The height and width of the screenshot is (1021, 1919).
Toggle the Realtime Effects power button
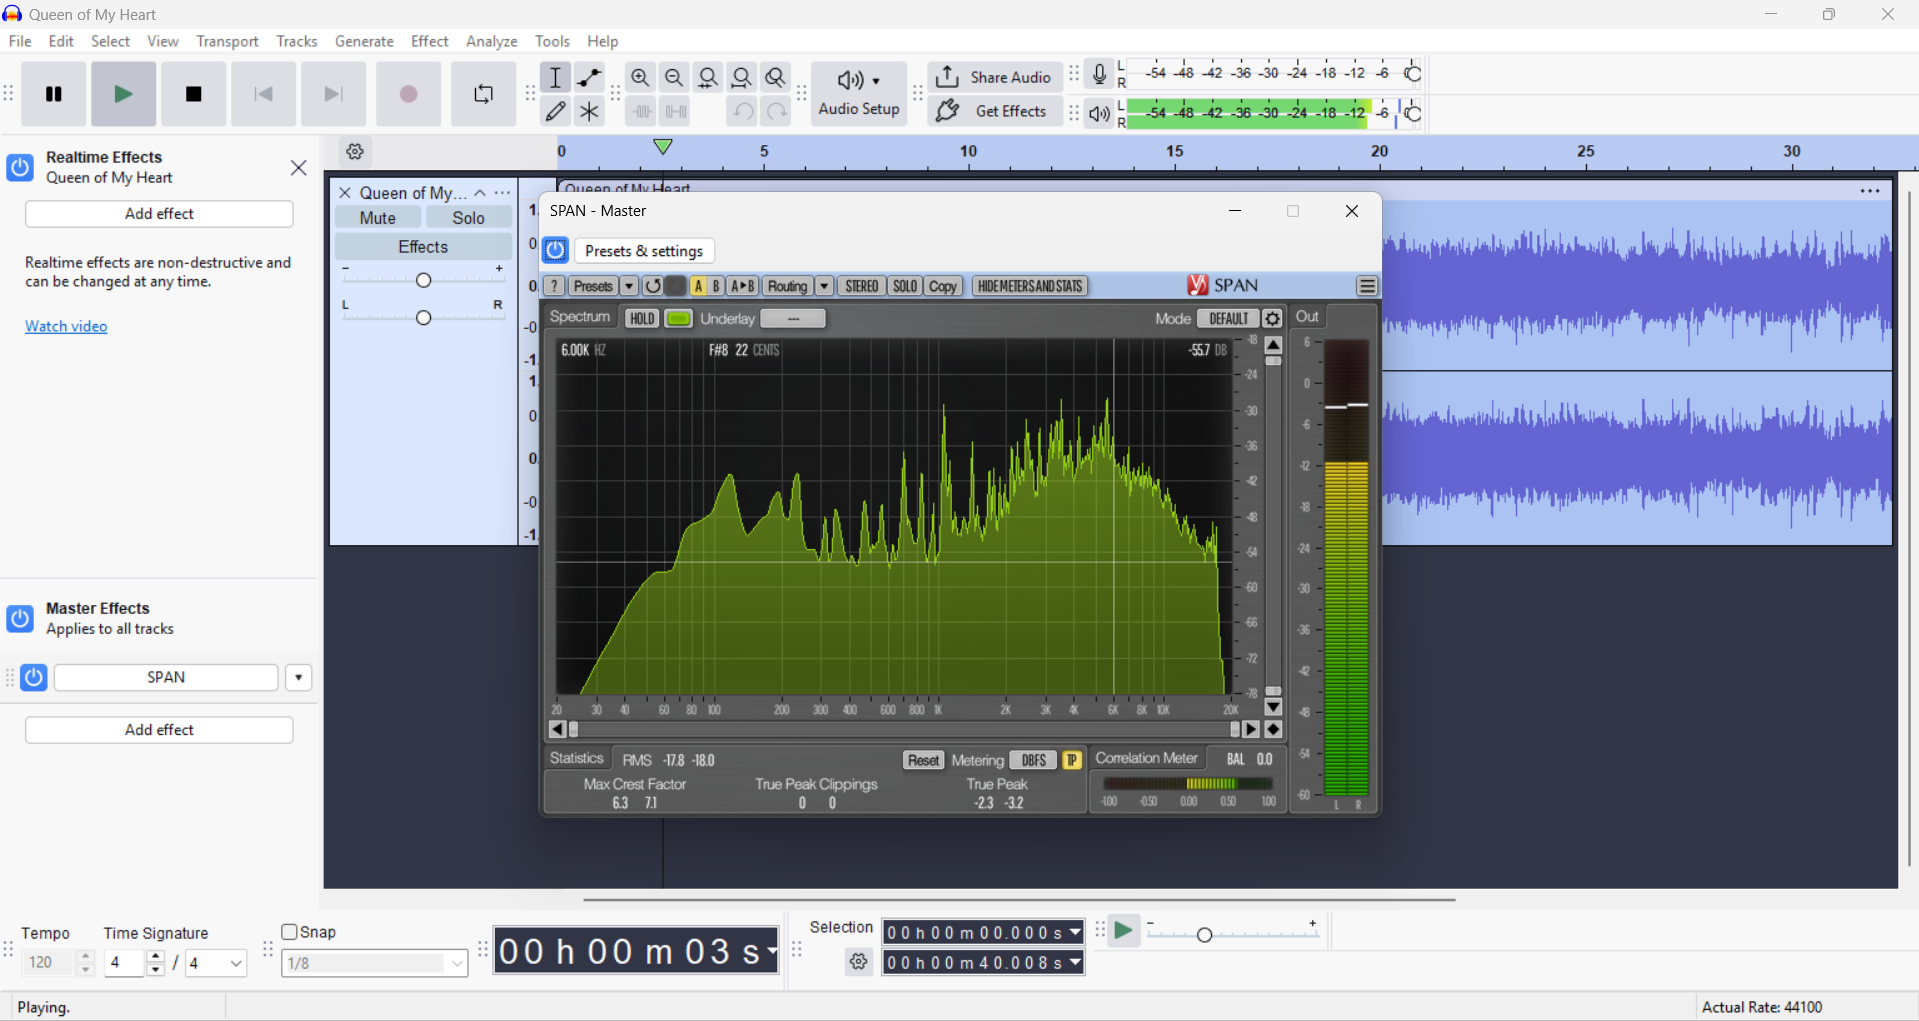pos(20,167)
